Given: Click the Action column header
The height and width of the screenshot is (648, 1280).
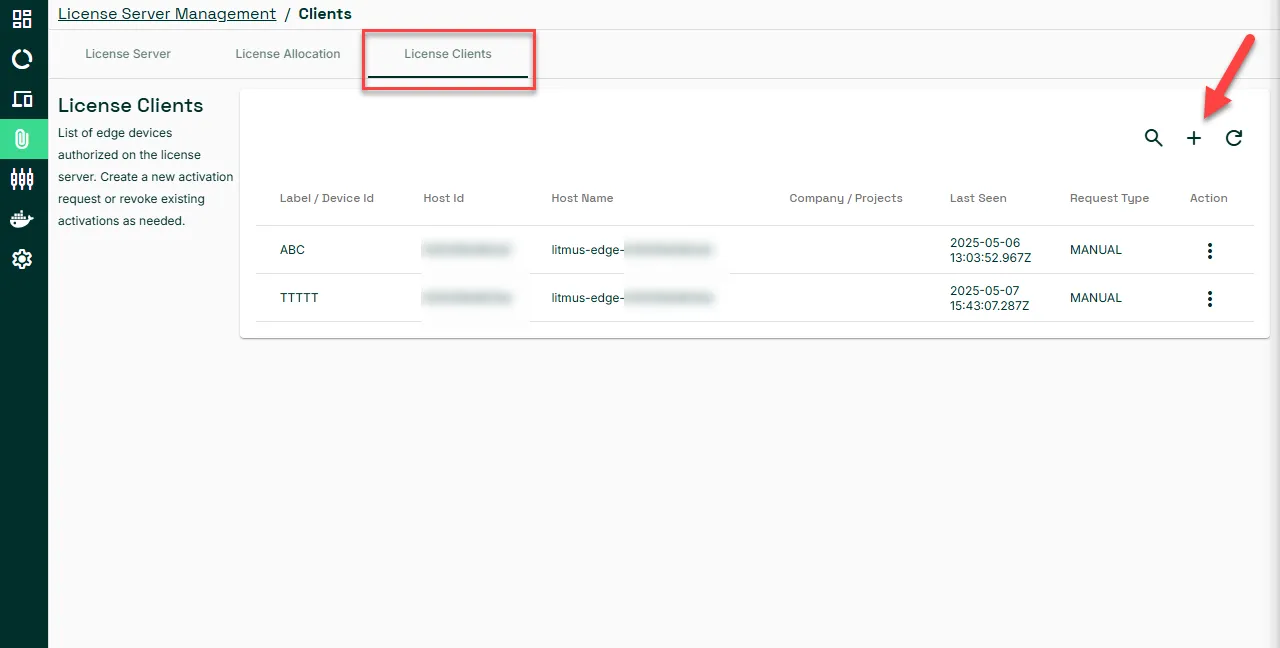Looking at the screenshot, I should click(x=1209, y=198).
